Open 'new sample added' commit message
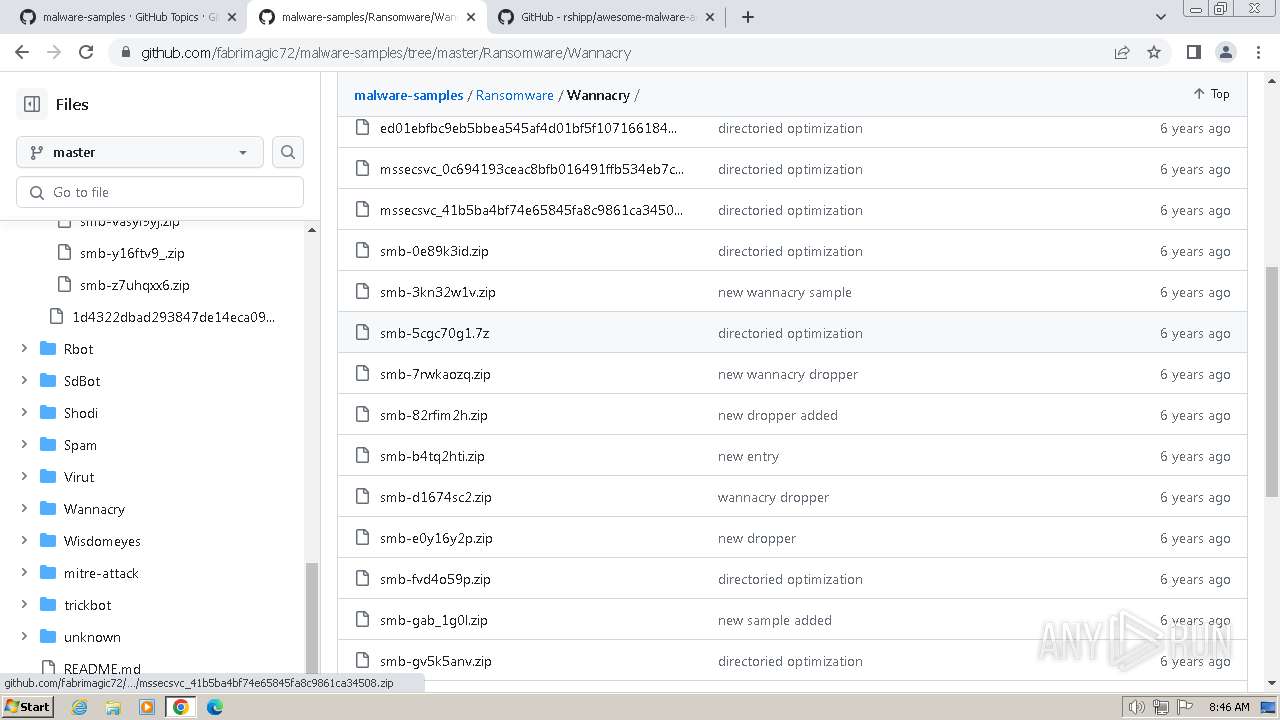This screenshot has height=720, width=1280. [775, 620]
